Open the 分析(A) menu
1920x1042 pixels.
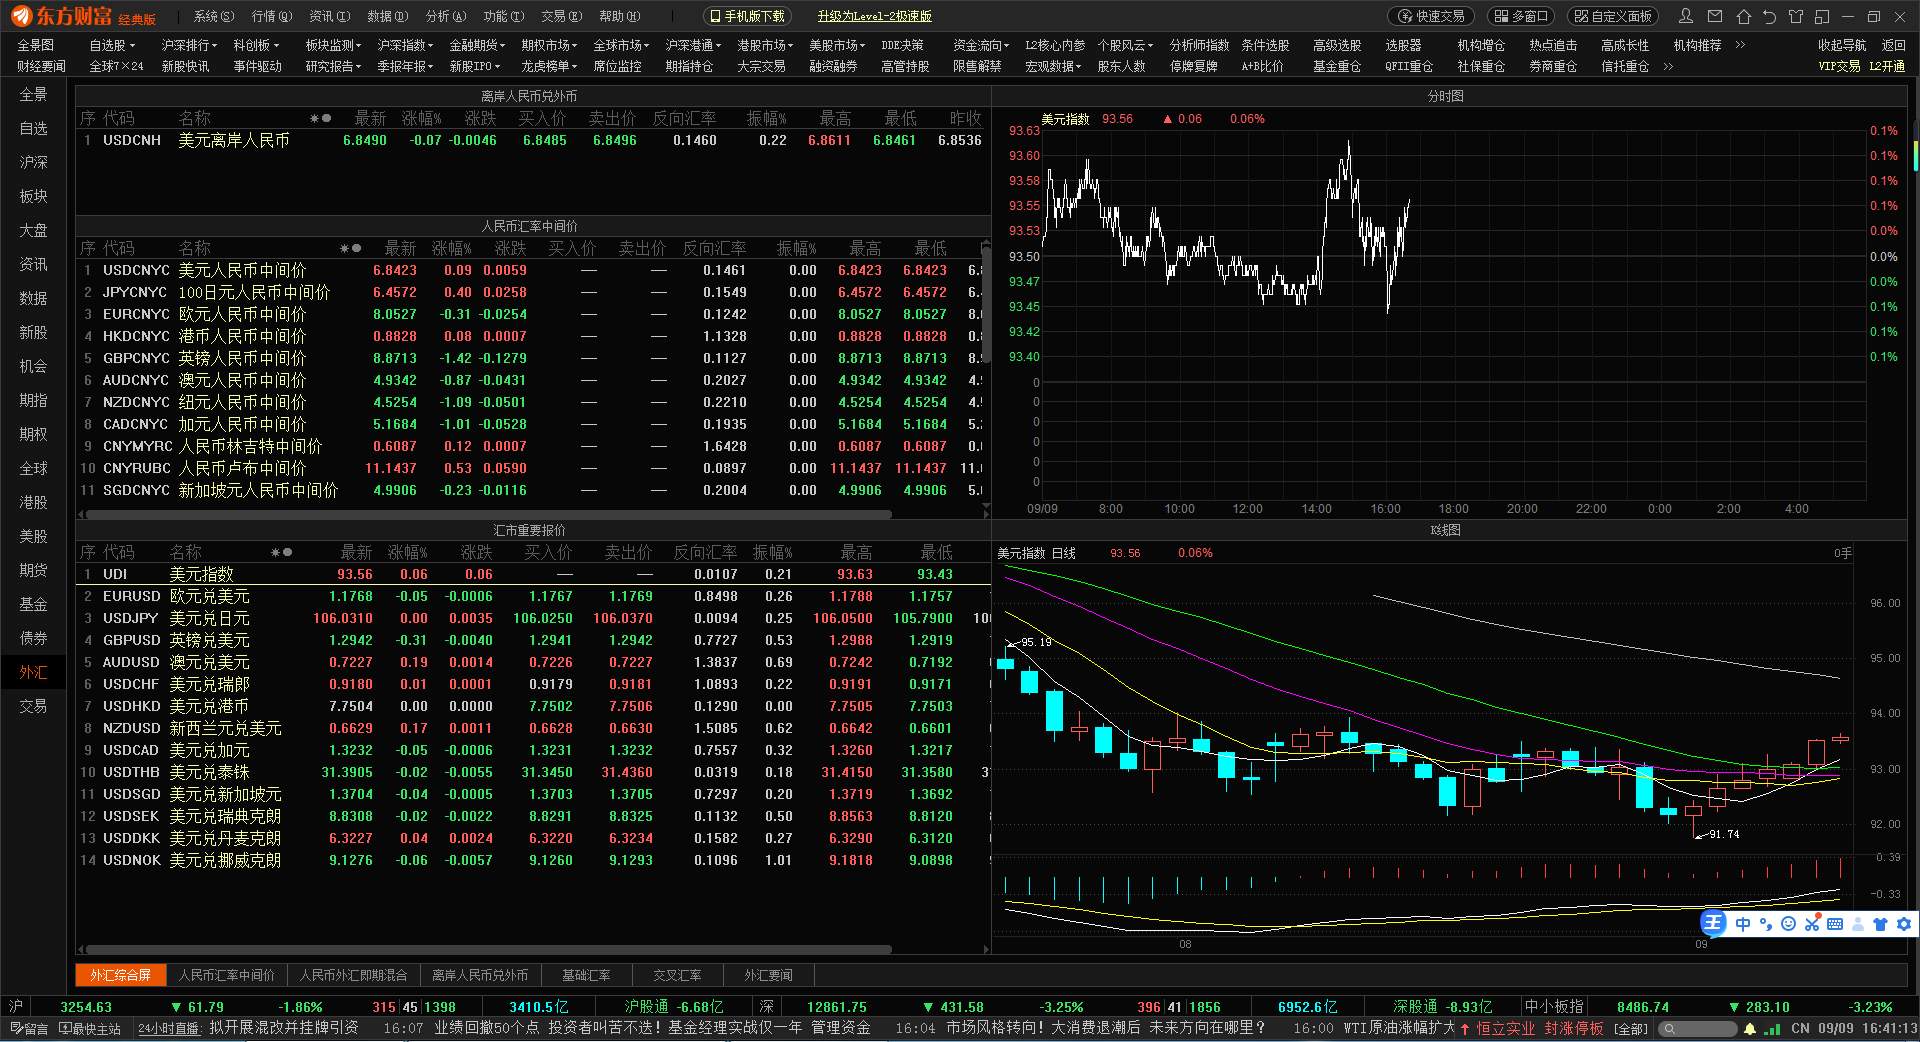click(x=446, y=16)
